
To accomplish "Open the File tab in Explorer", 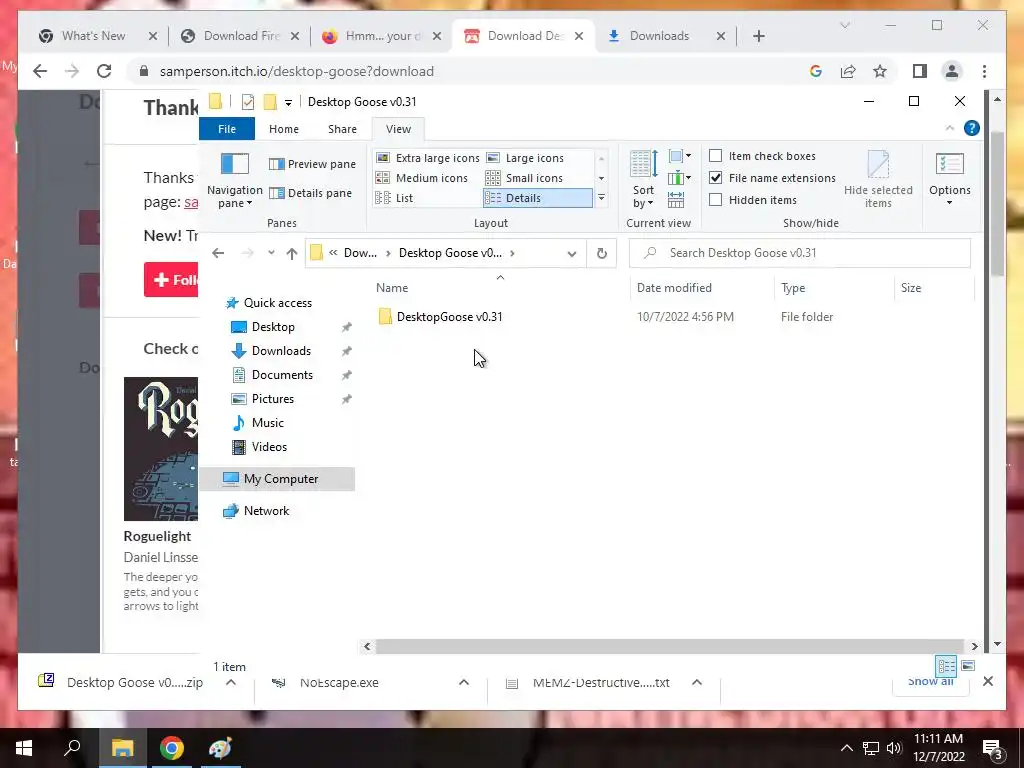I will 227,129.
